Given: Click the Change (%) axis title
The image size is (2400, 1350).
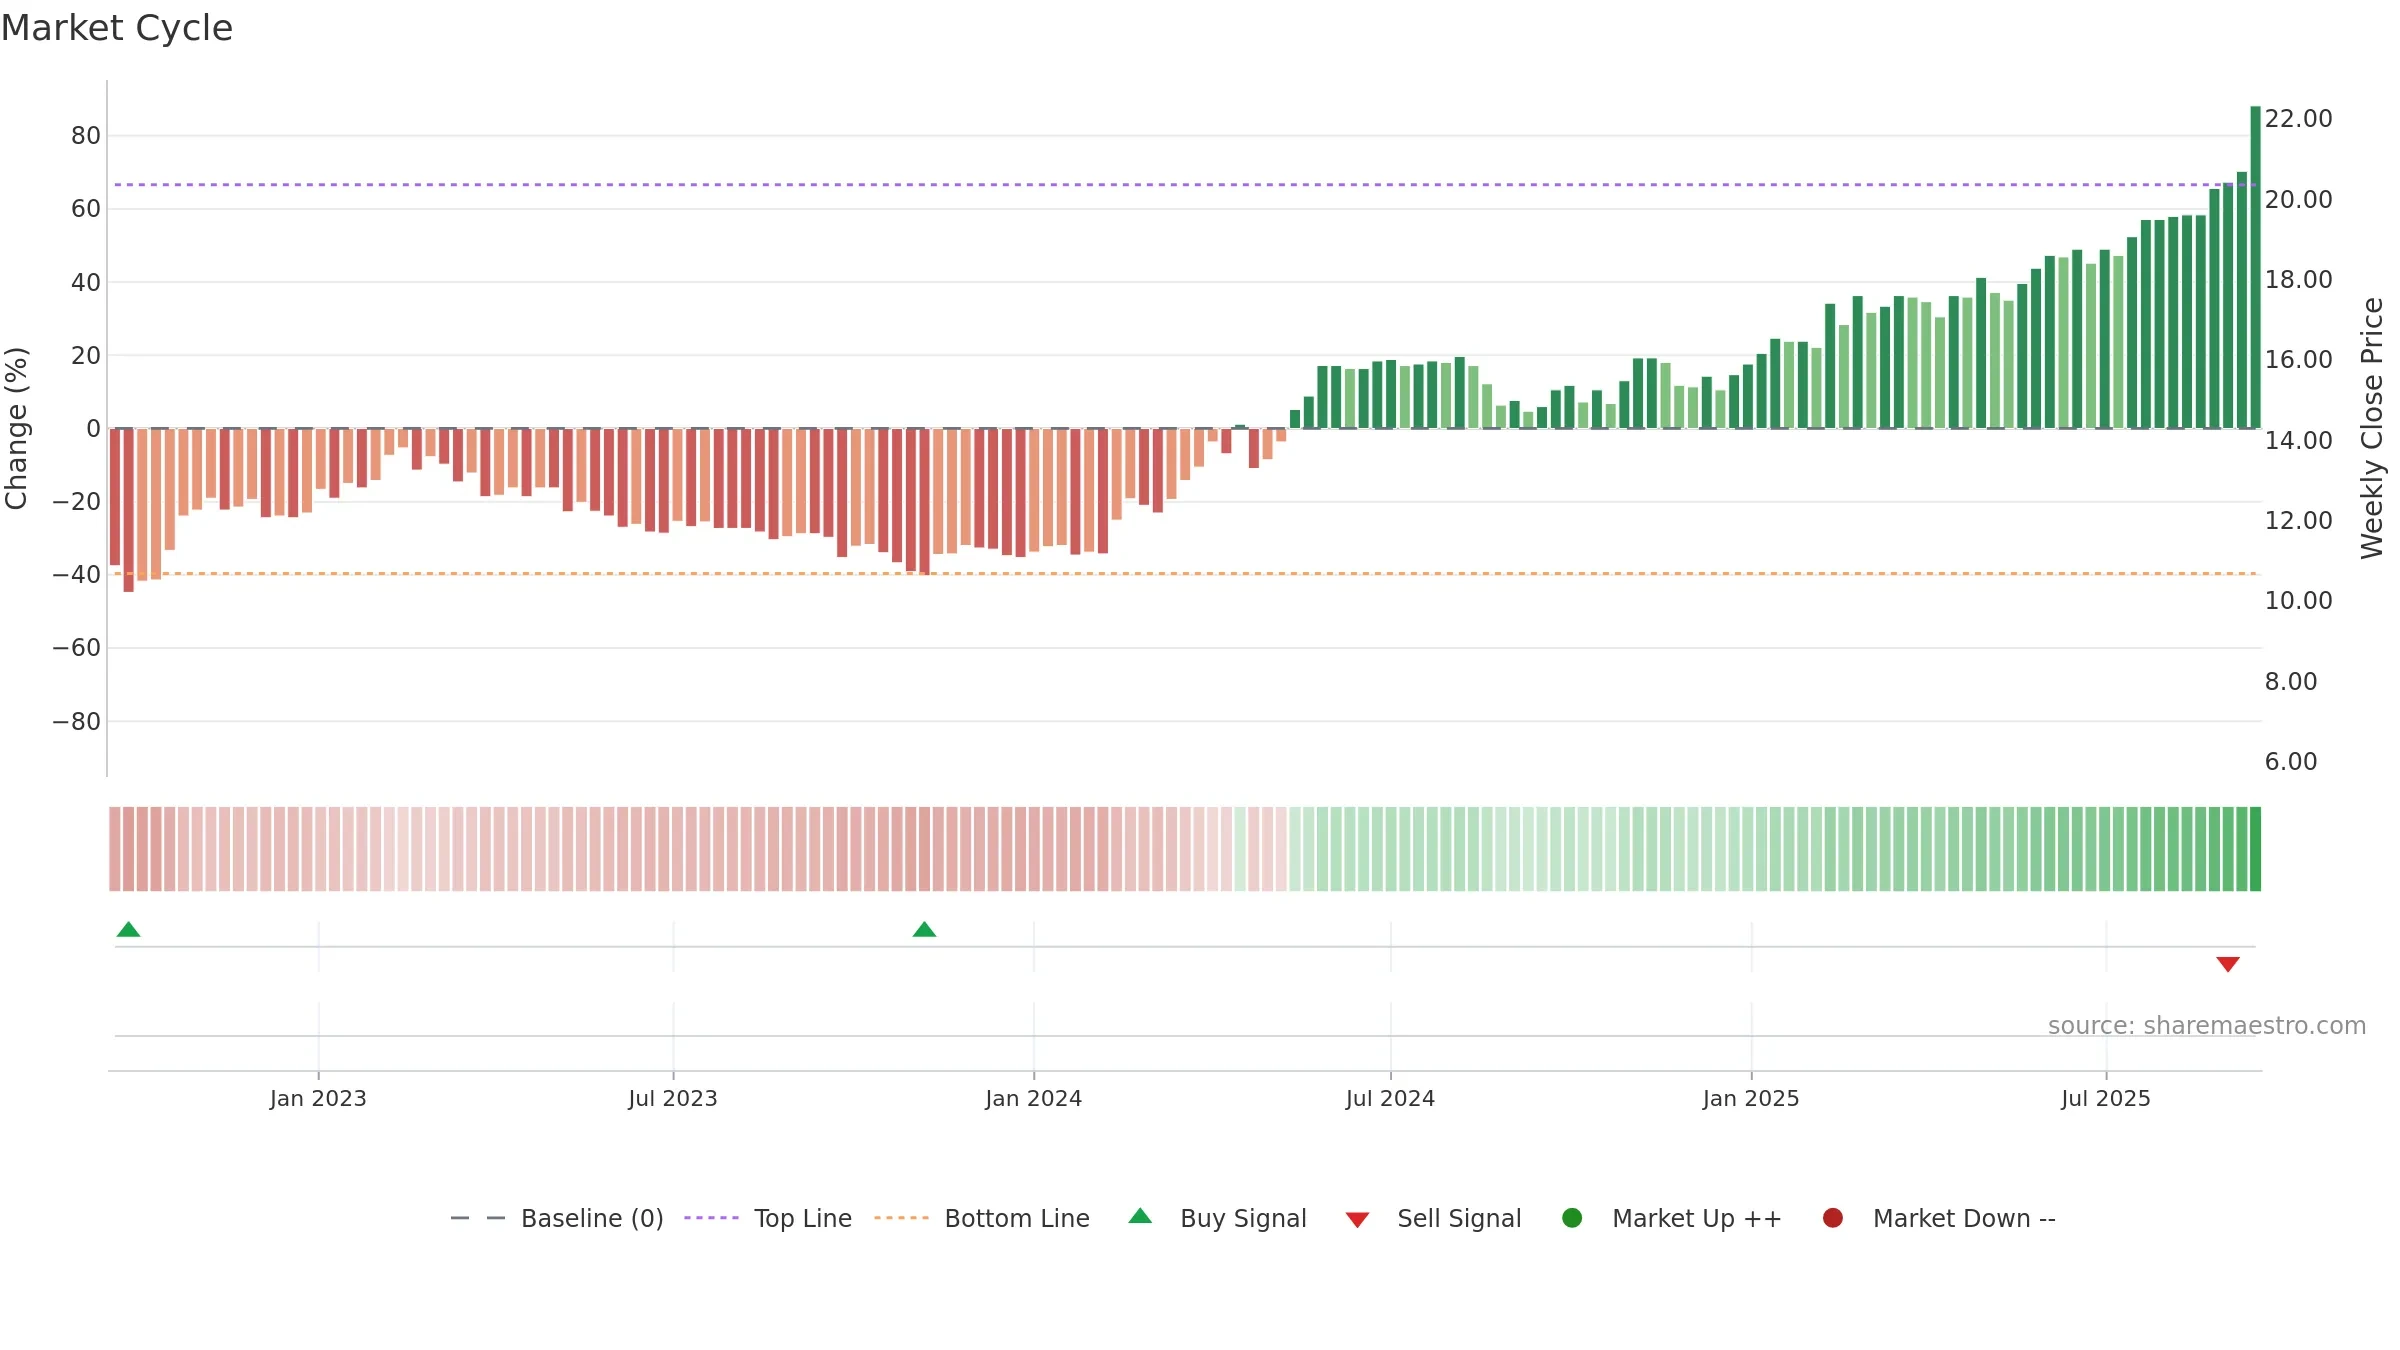Looking at the screenshot, I should click(x=16, y=428).
